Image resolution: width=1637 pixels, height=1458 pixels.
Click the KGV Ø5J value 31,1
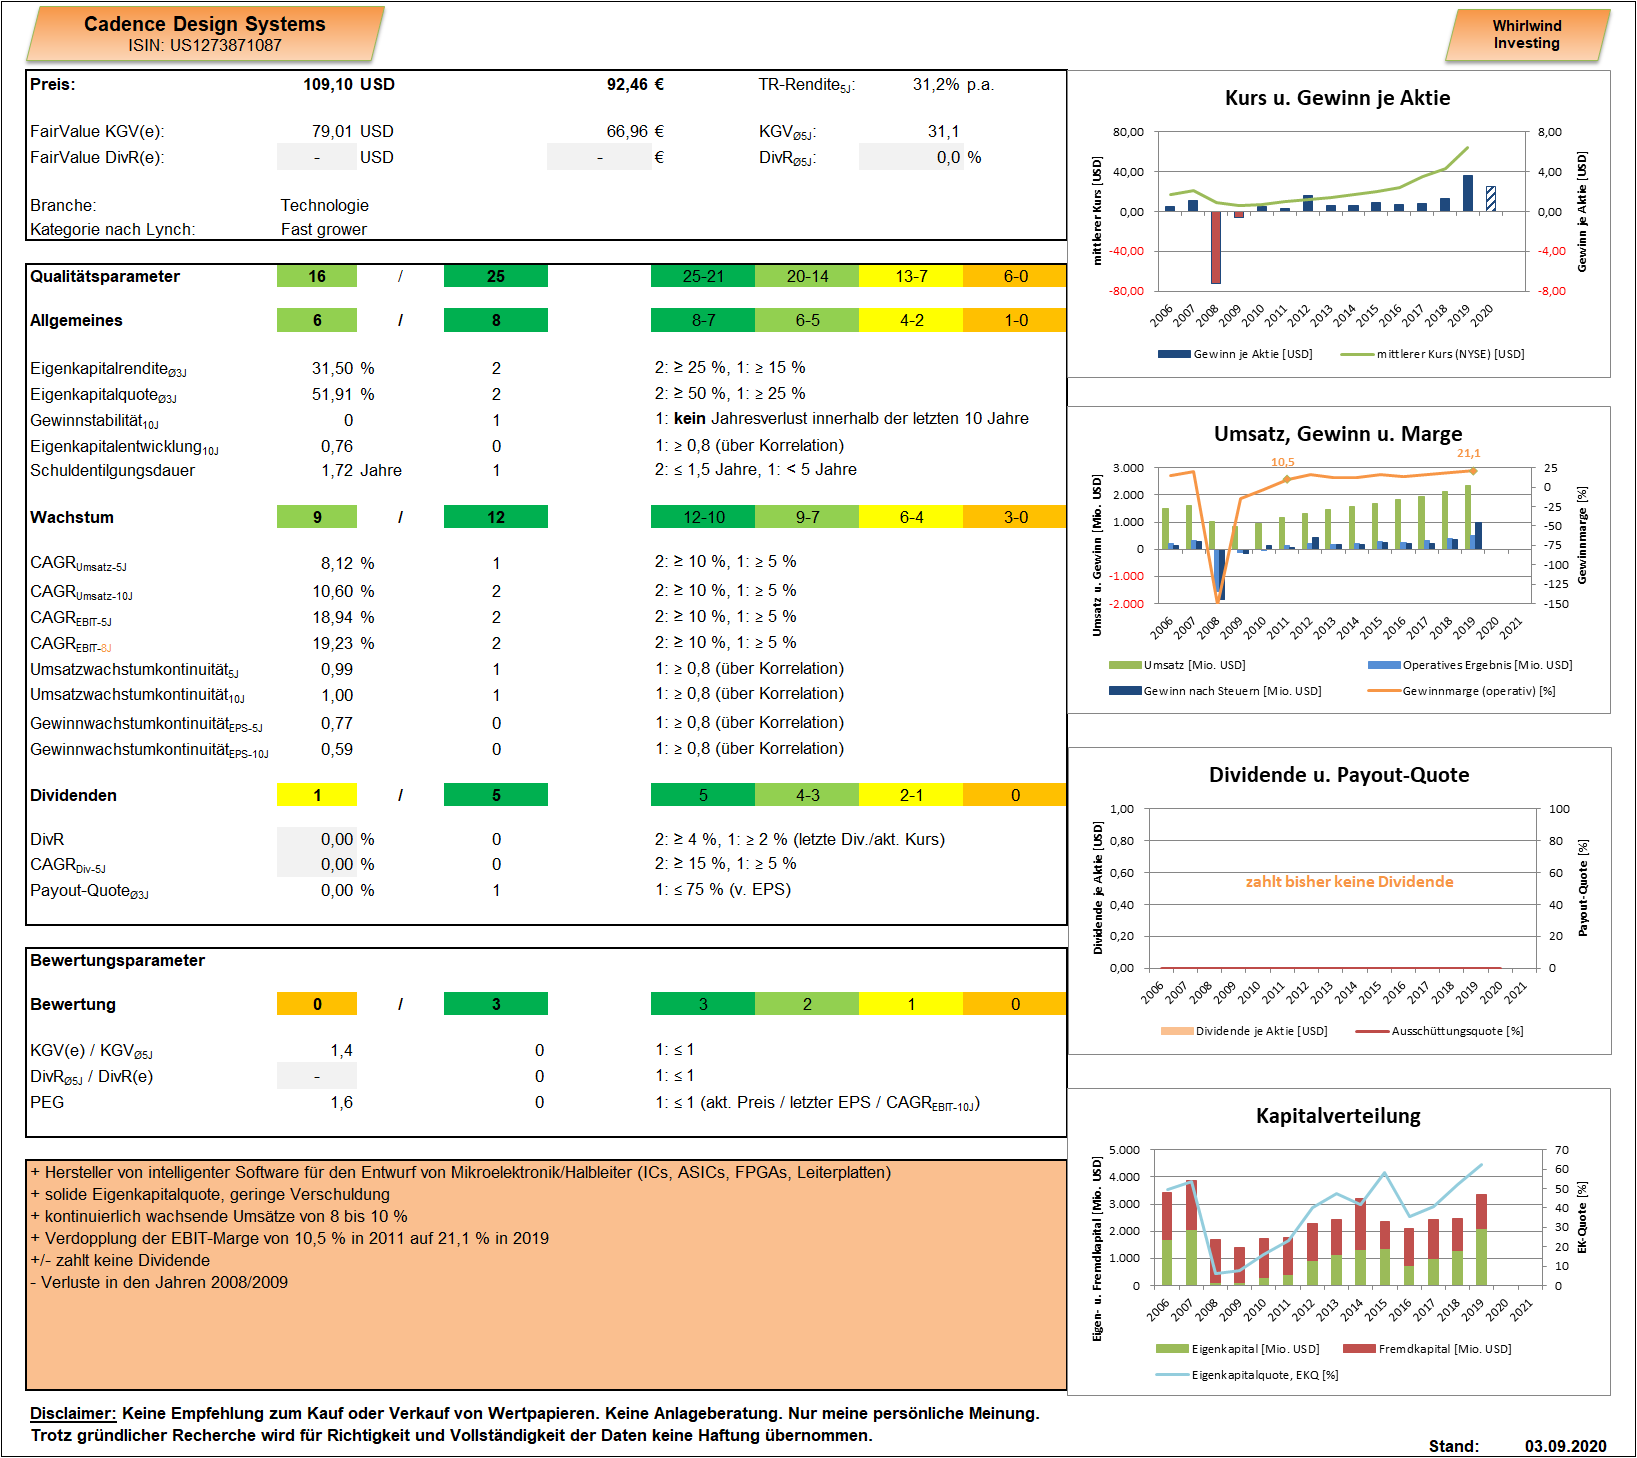point(943,131)
